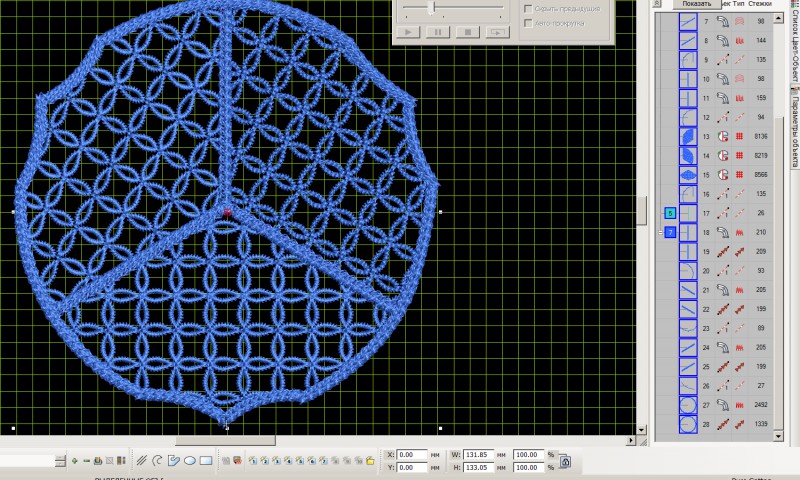Select the rectangle drawing tool
The width and height of the screenshot is (800, 480).
pos(206,461)
